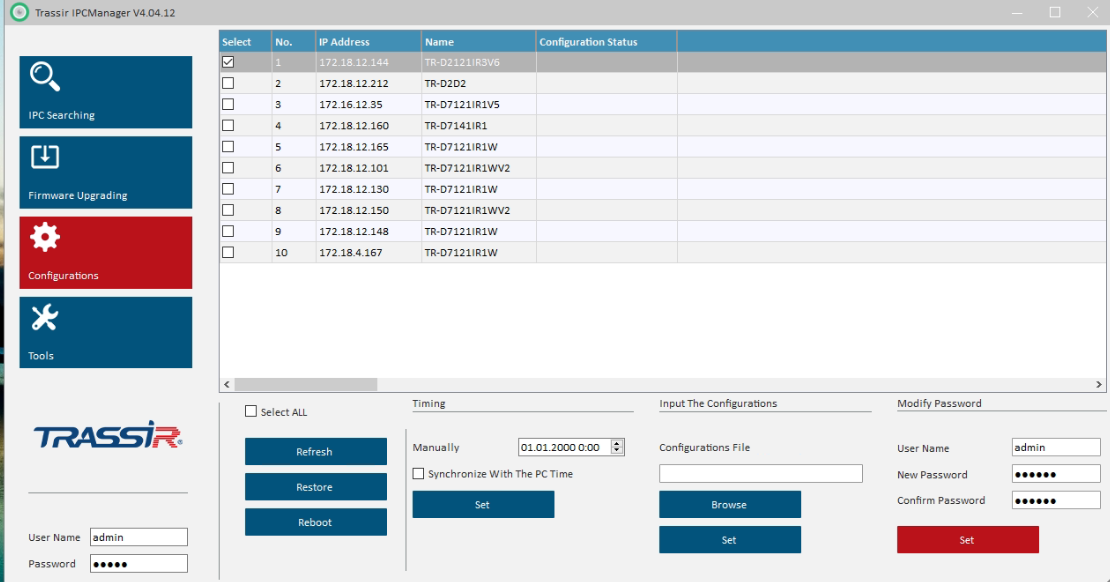Screen dimensions: 1110x582
Task: Click the 172.18.12.130 address cell
Action: (368, 189)
